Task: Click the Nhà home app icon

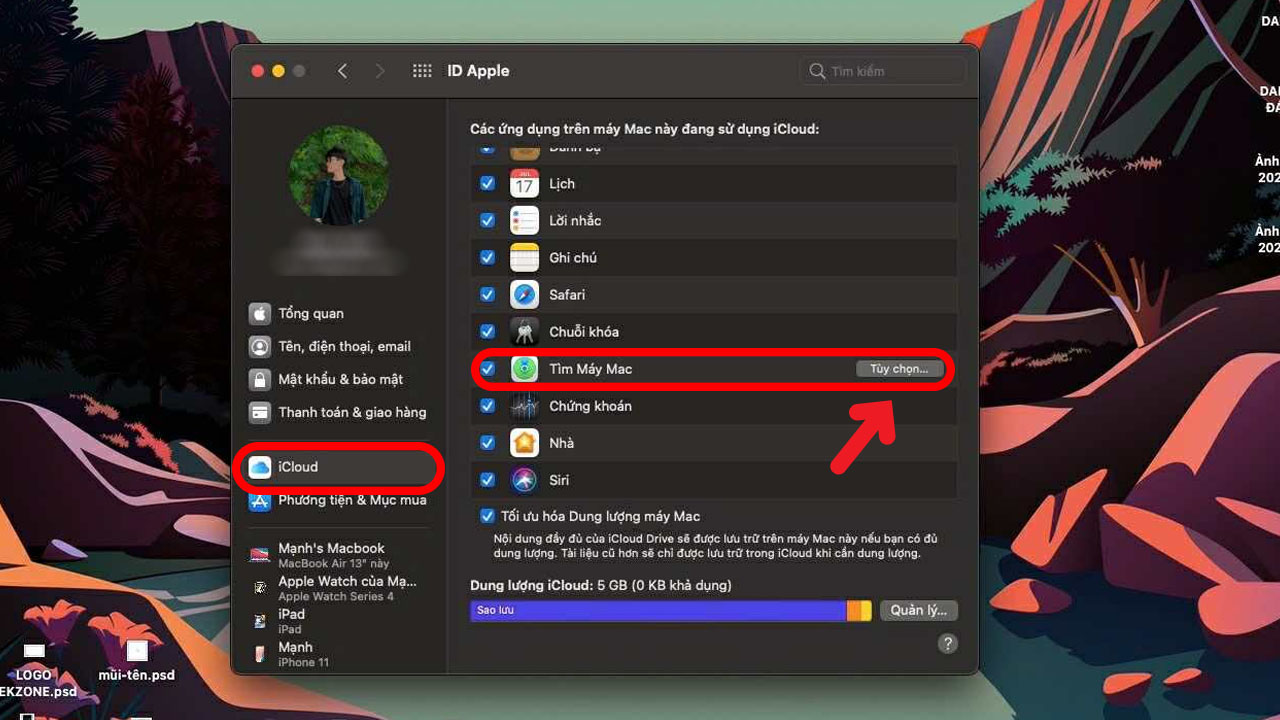Action: point(524,443)
